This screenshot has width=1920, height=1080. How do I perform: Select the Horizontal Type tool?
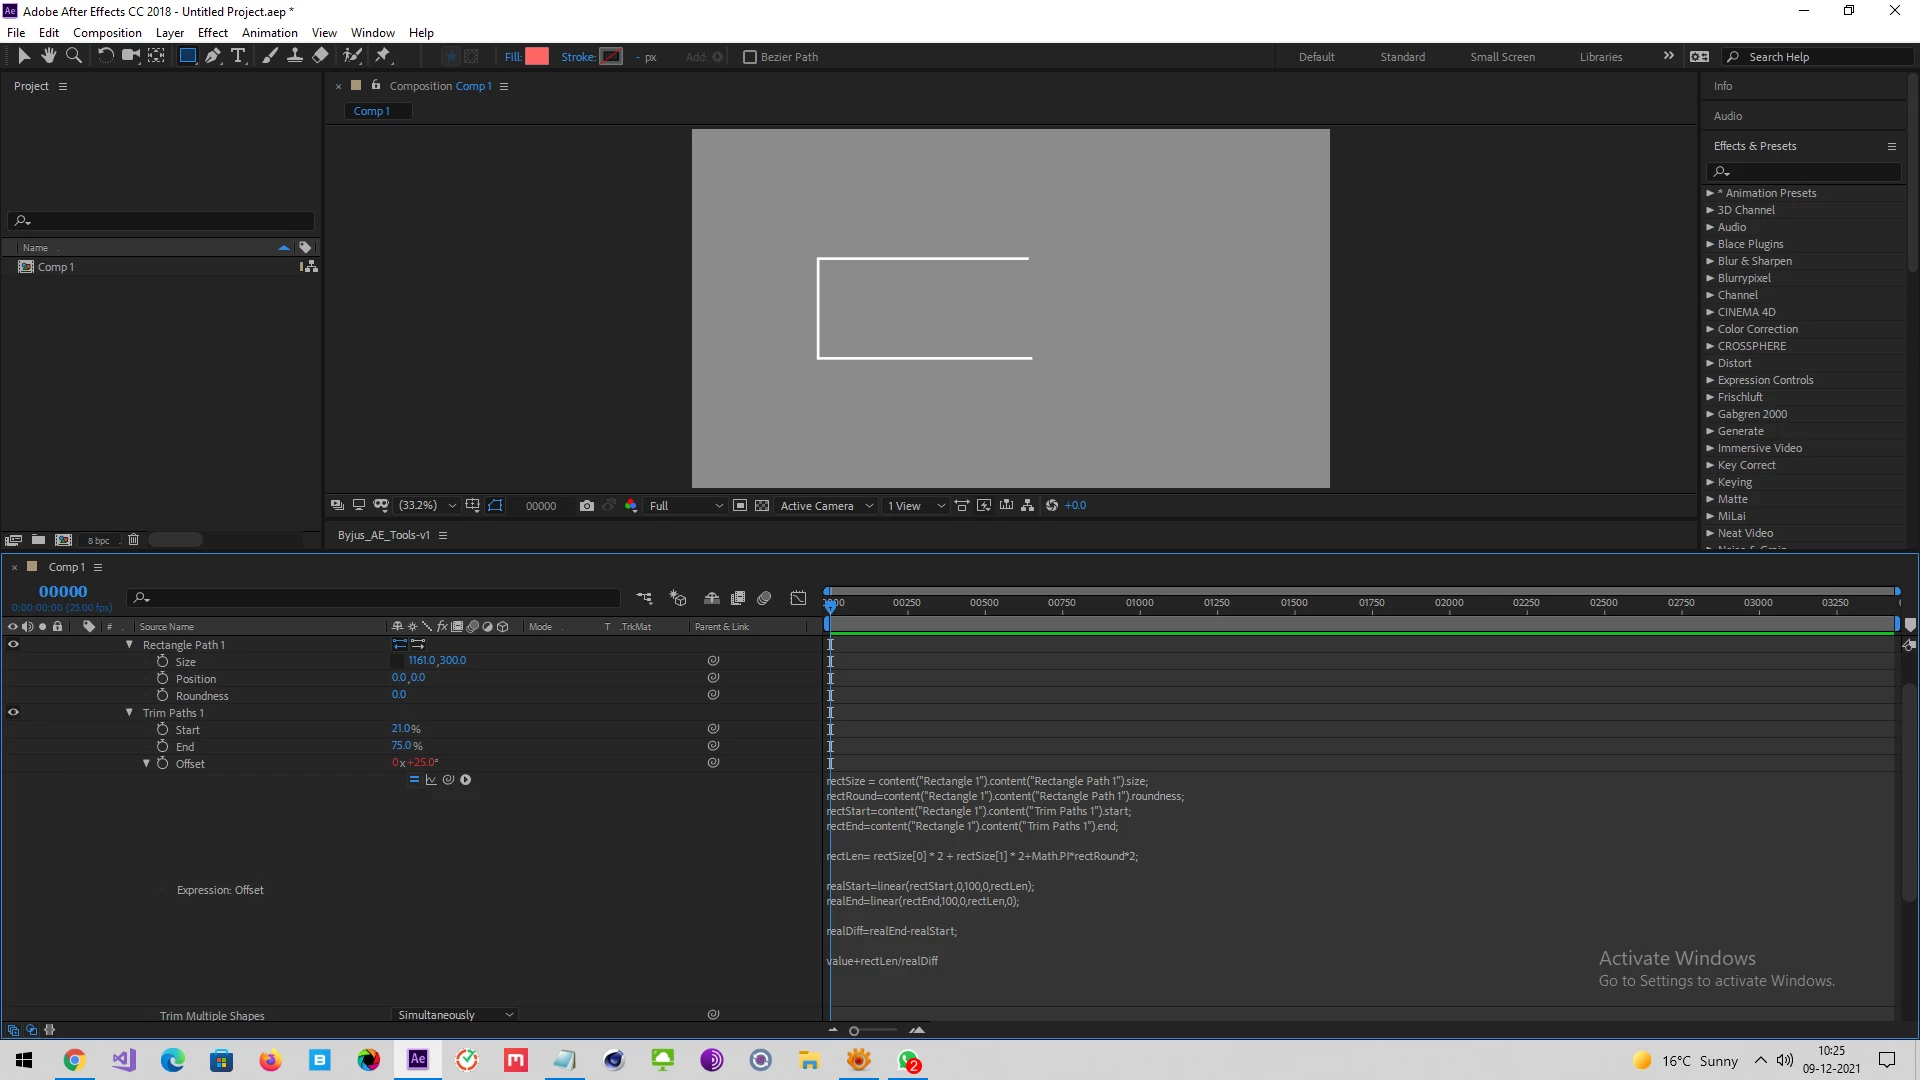238,56
